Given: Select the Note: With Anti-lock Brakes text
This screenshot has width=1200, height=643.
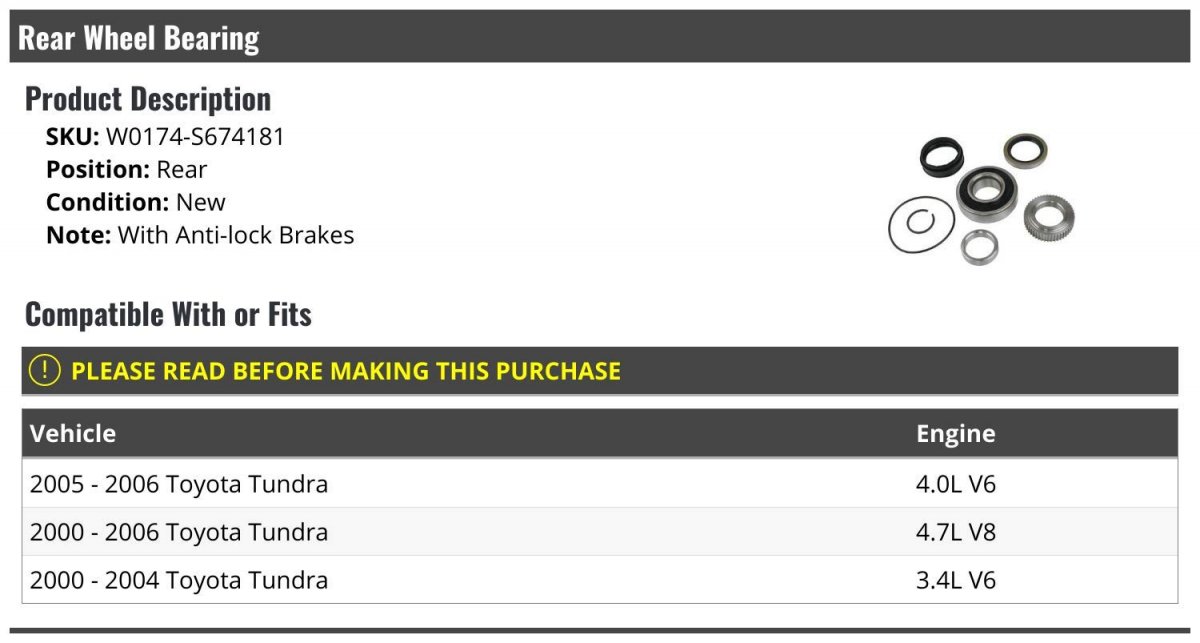Looking at the screenshot, I should [x=200, y=236].
